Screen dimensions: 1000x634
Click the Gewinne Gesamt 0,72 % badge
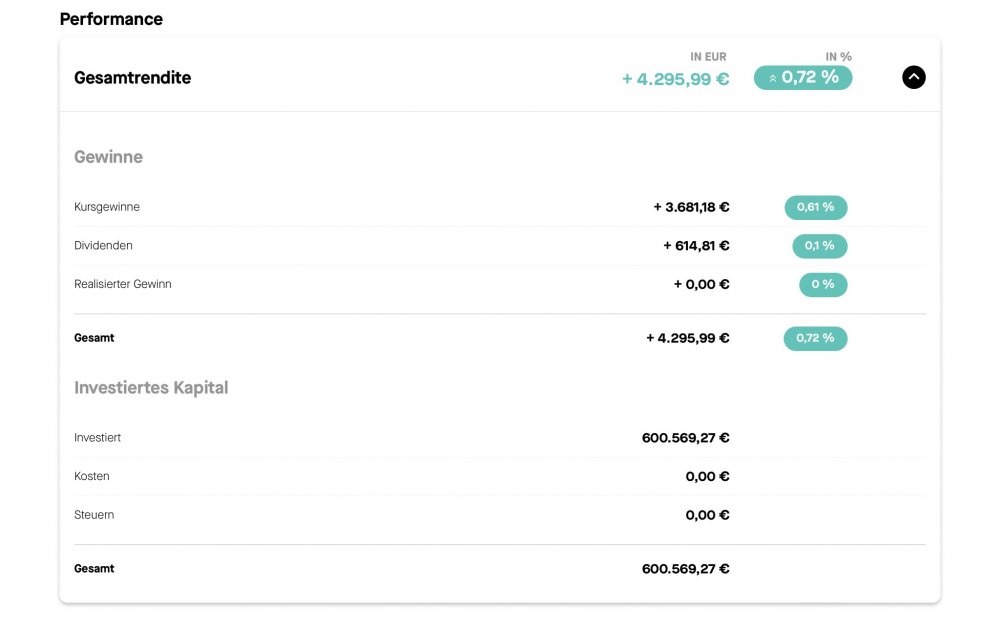click(x=815, y=339)
